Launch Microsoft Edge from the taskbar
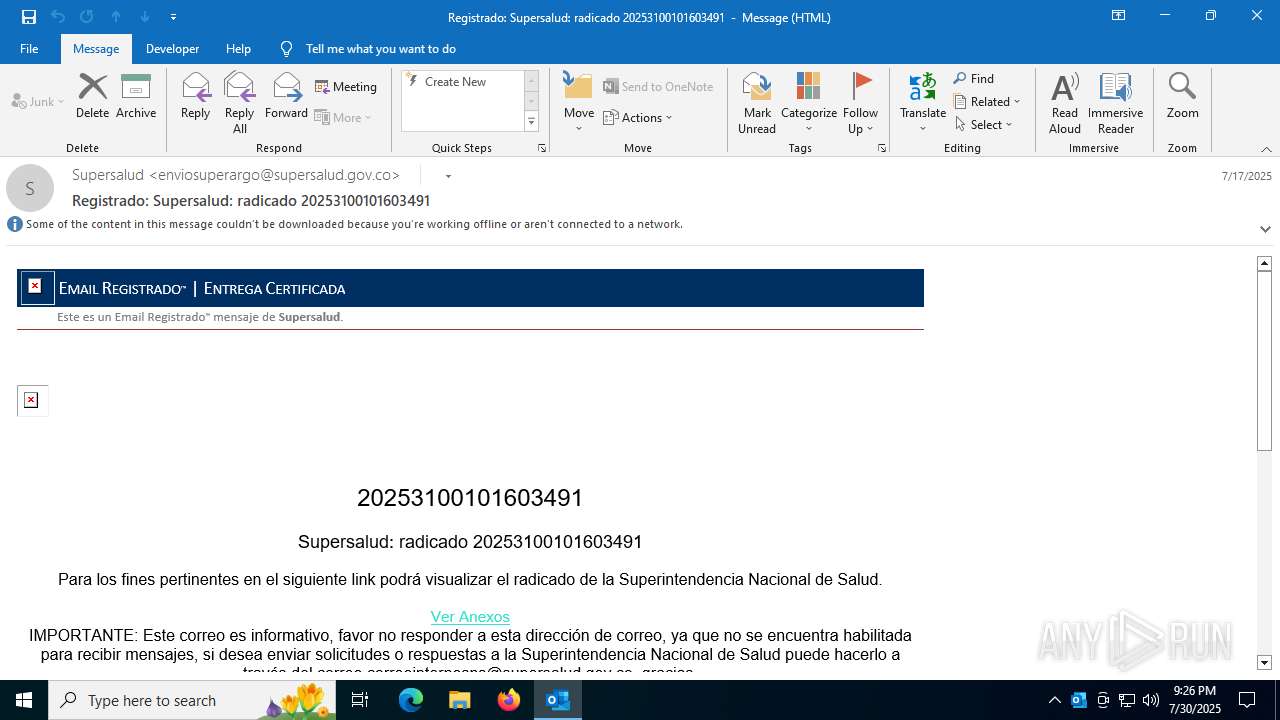Screen dimensions: 1280x720 click(x=411, y=700)
